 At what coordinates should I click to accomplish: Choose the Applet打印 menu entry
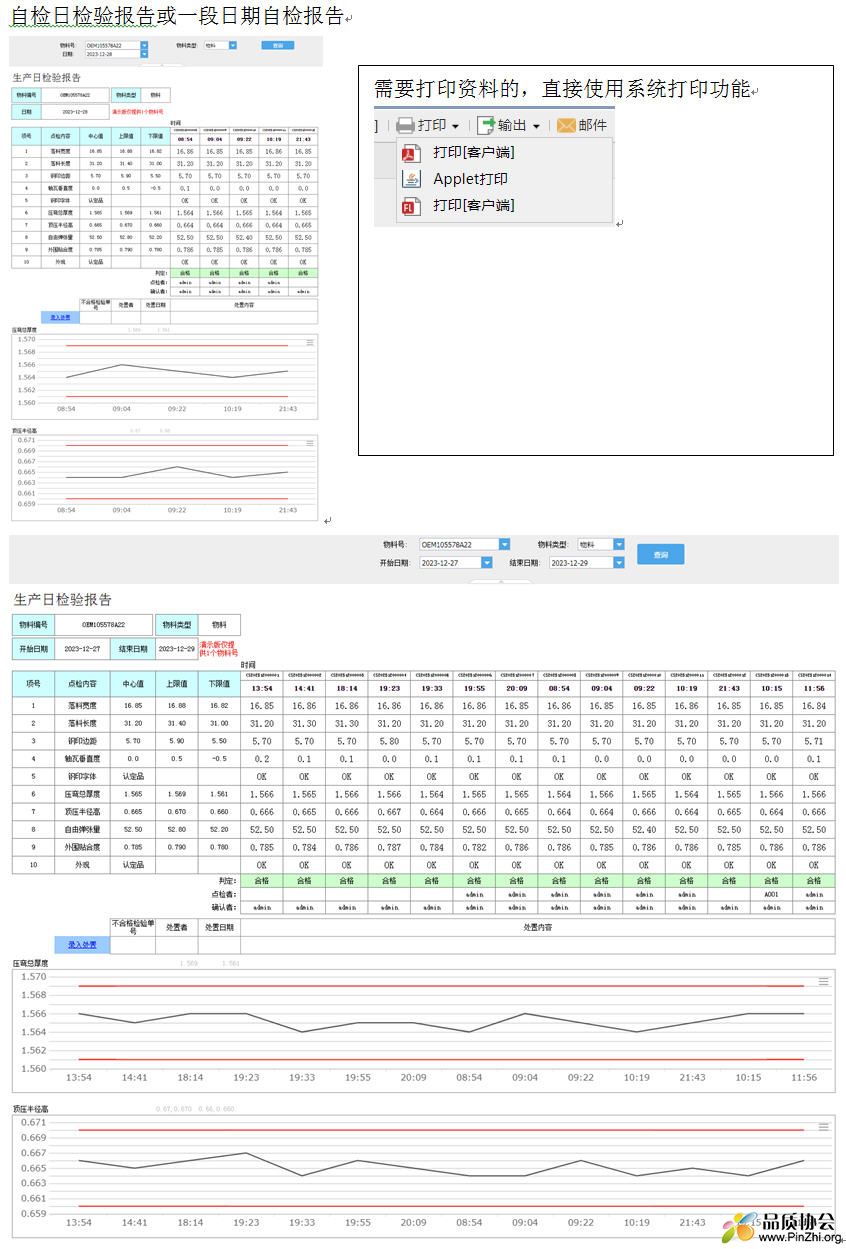456,179
